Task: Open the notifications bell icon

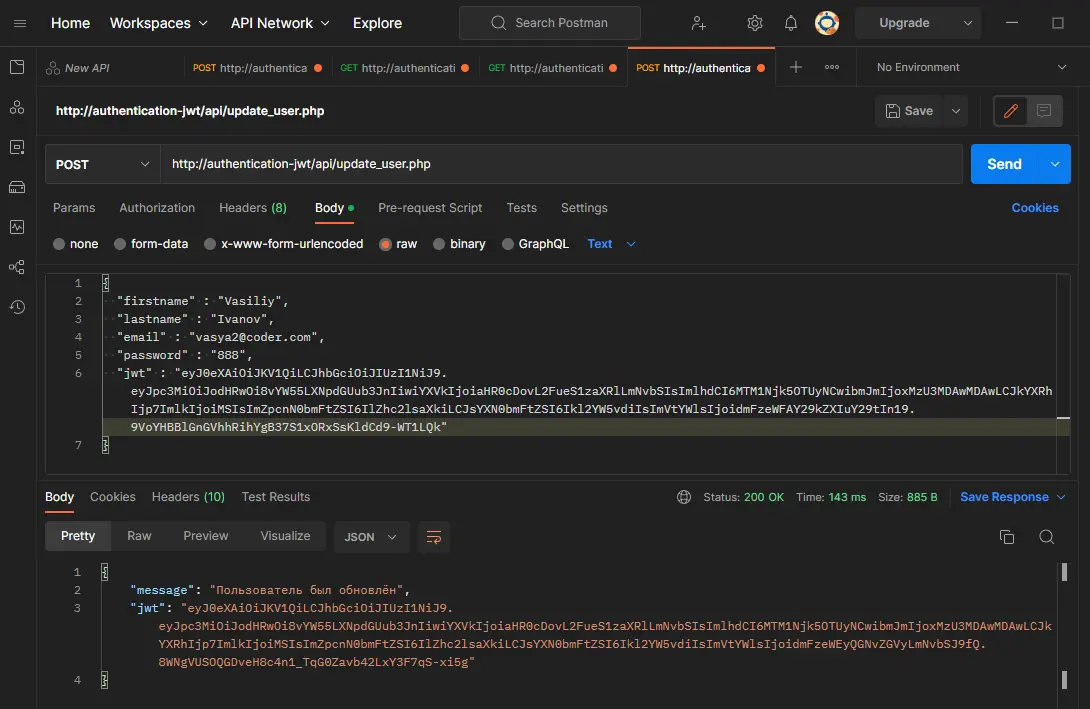Action: click(791, 23)
